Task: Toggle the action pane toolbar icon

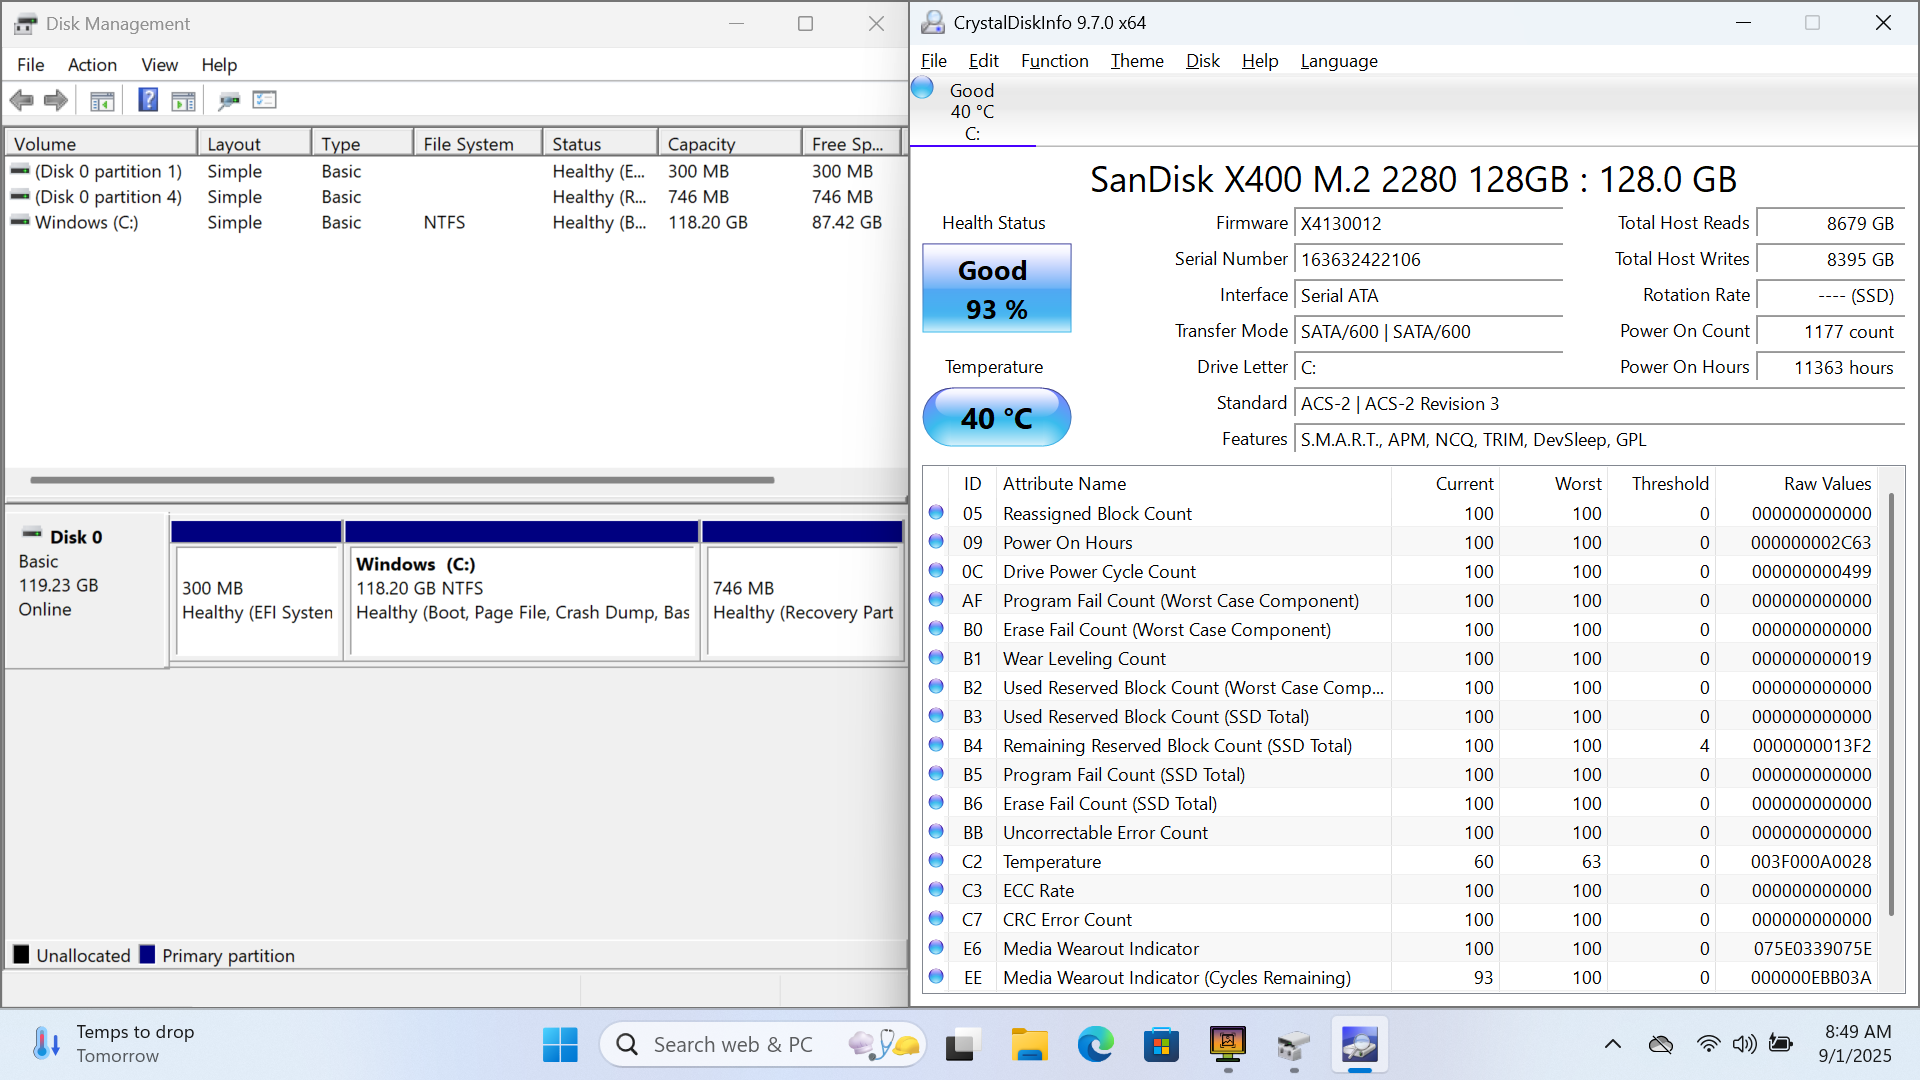Action: [x=184, y=100]
